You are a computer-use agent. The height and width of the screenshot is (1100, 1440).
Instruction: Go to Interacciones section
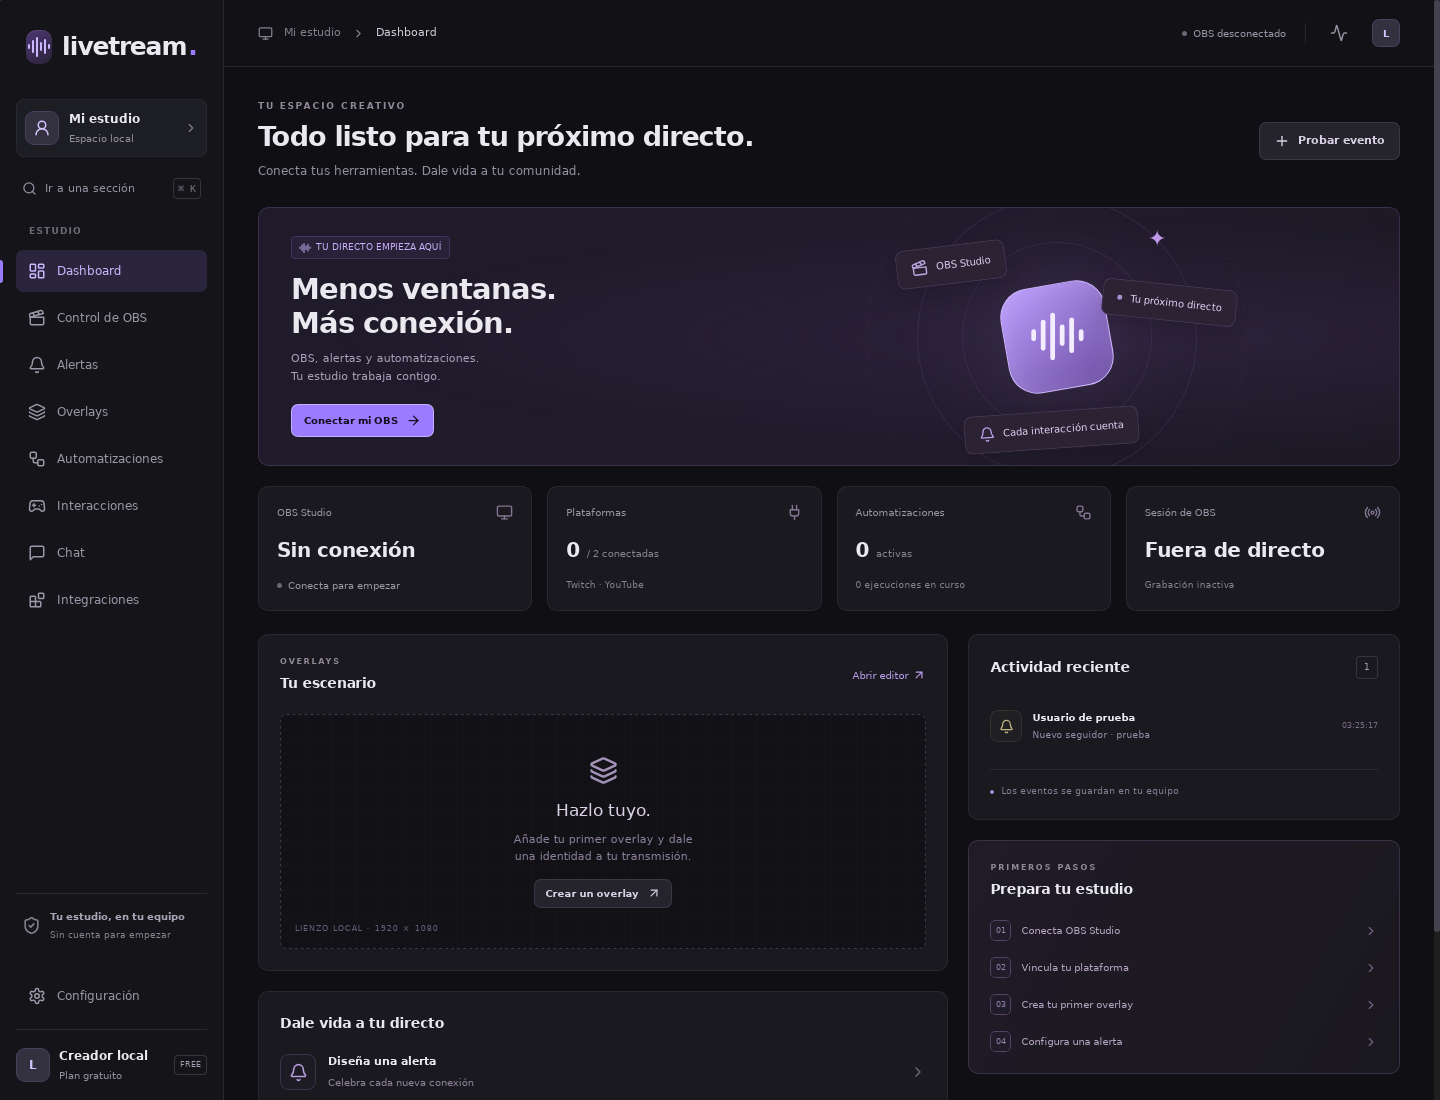click(x=111, y=506)
